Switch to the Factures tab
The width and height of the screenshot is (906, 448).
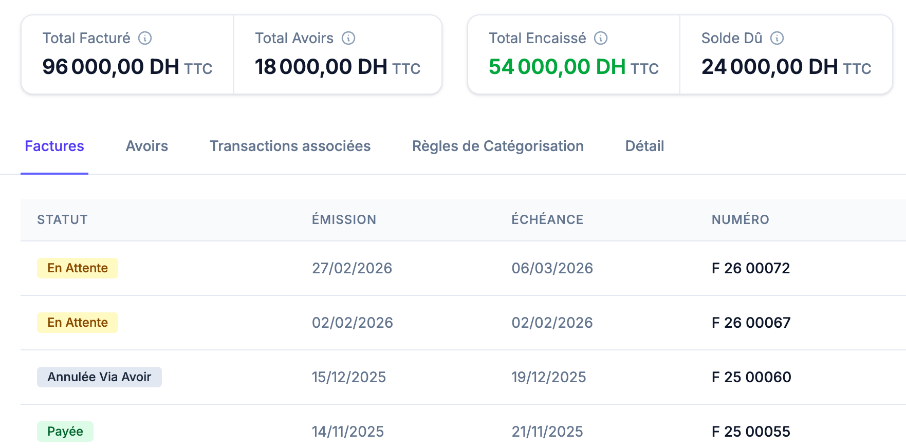(x=54, y=146)
